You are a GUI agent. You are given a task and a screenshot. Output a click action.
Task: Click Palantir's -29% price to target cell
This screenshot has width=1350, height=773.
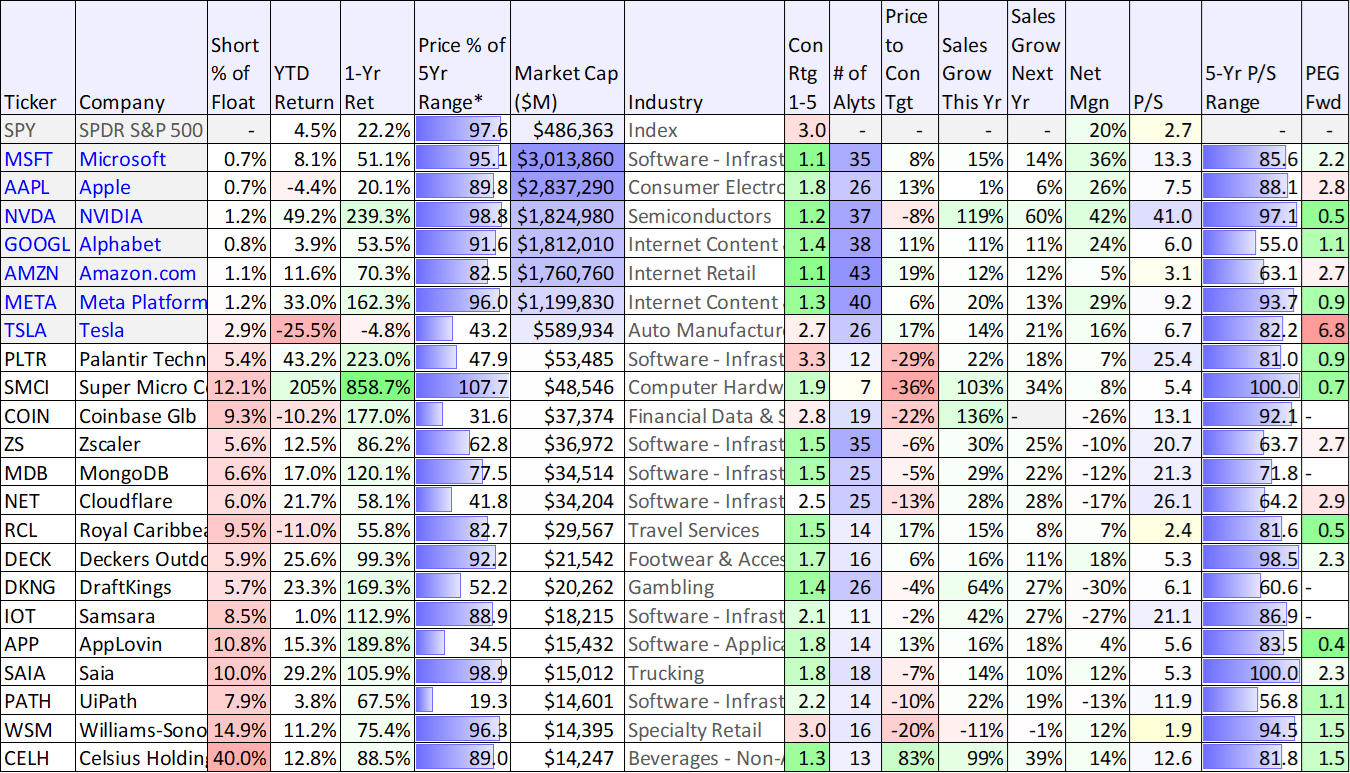point(908,359)
